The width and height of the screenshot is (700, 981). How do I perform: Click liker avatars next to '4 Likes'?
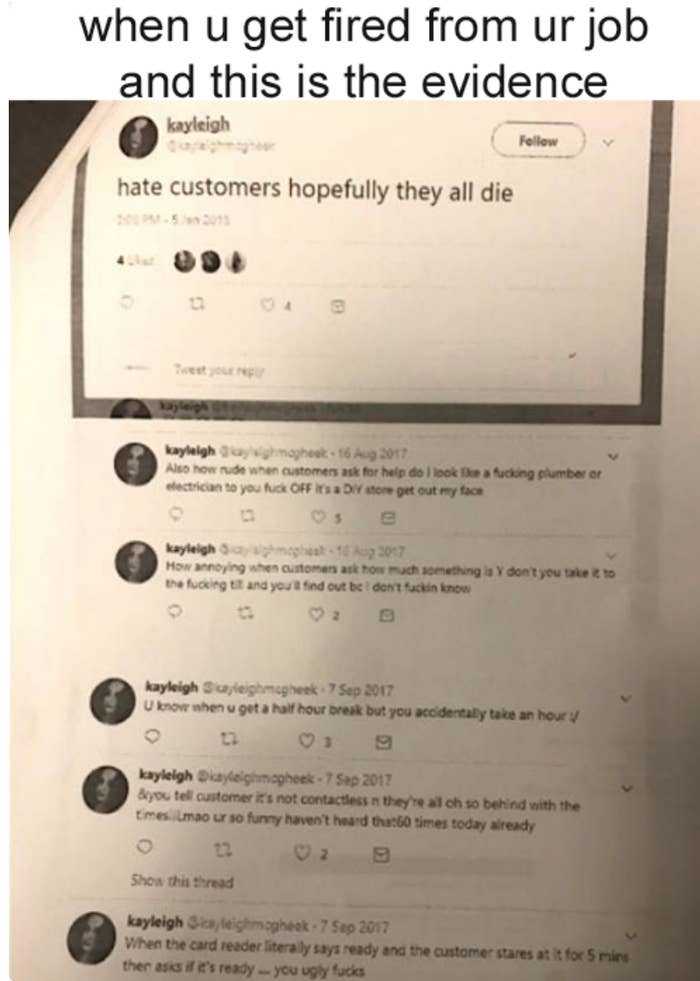[210, 263]
